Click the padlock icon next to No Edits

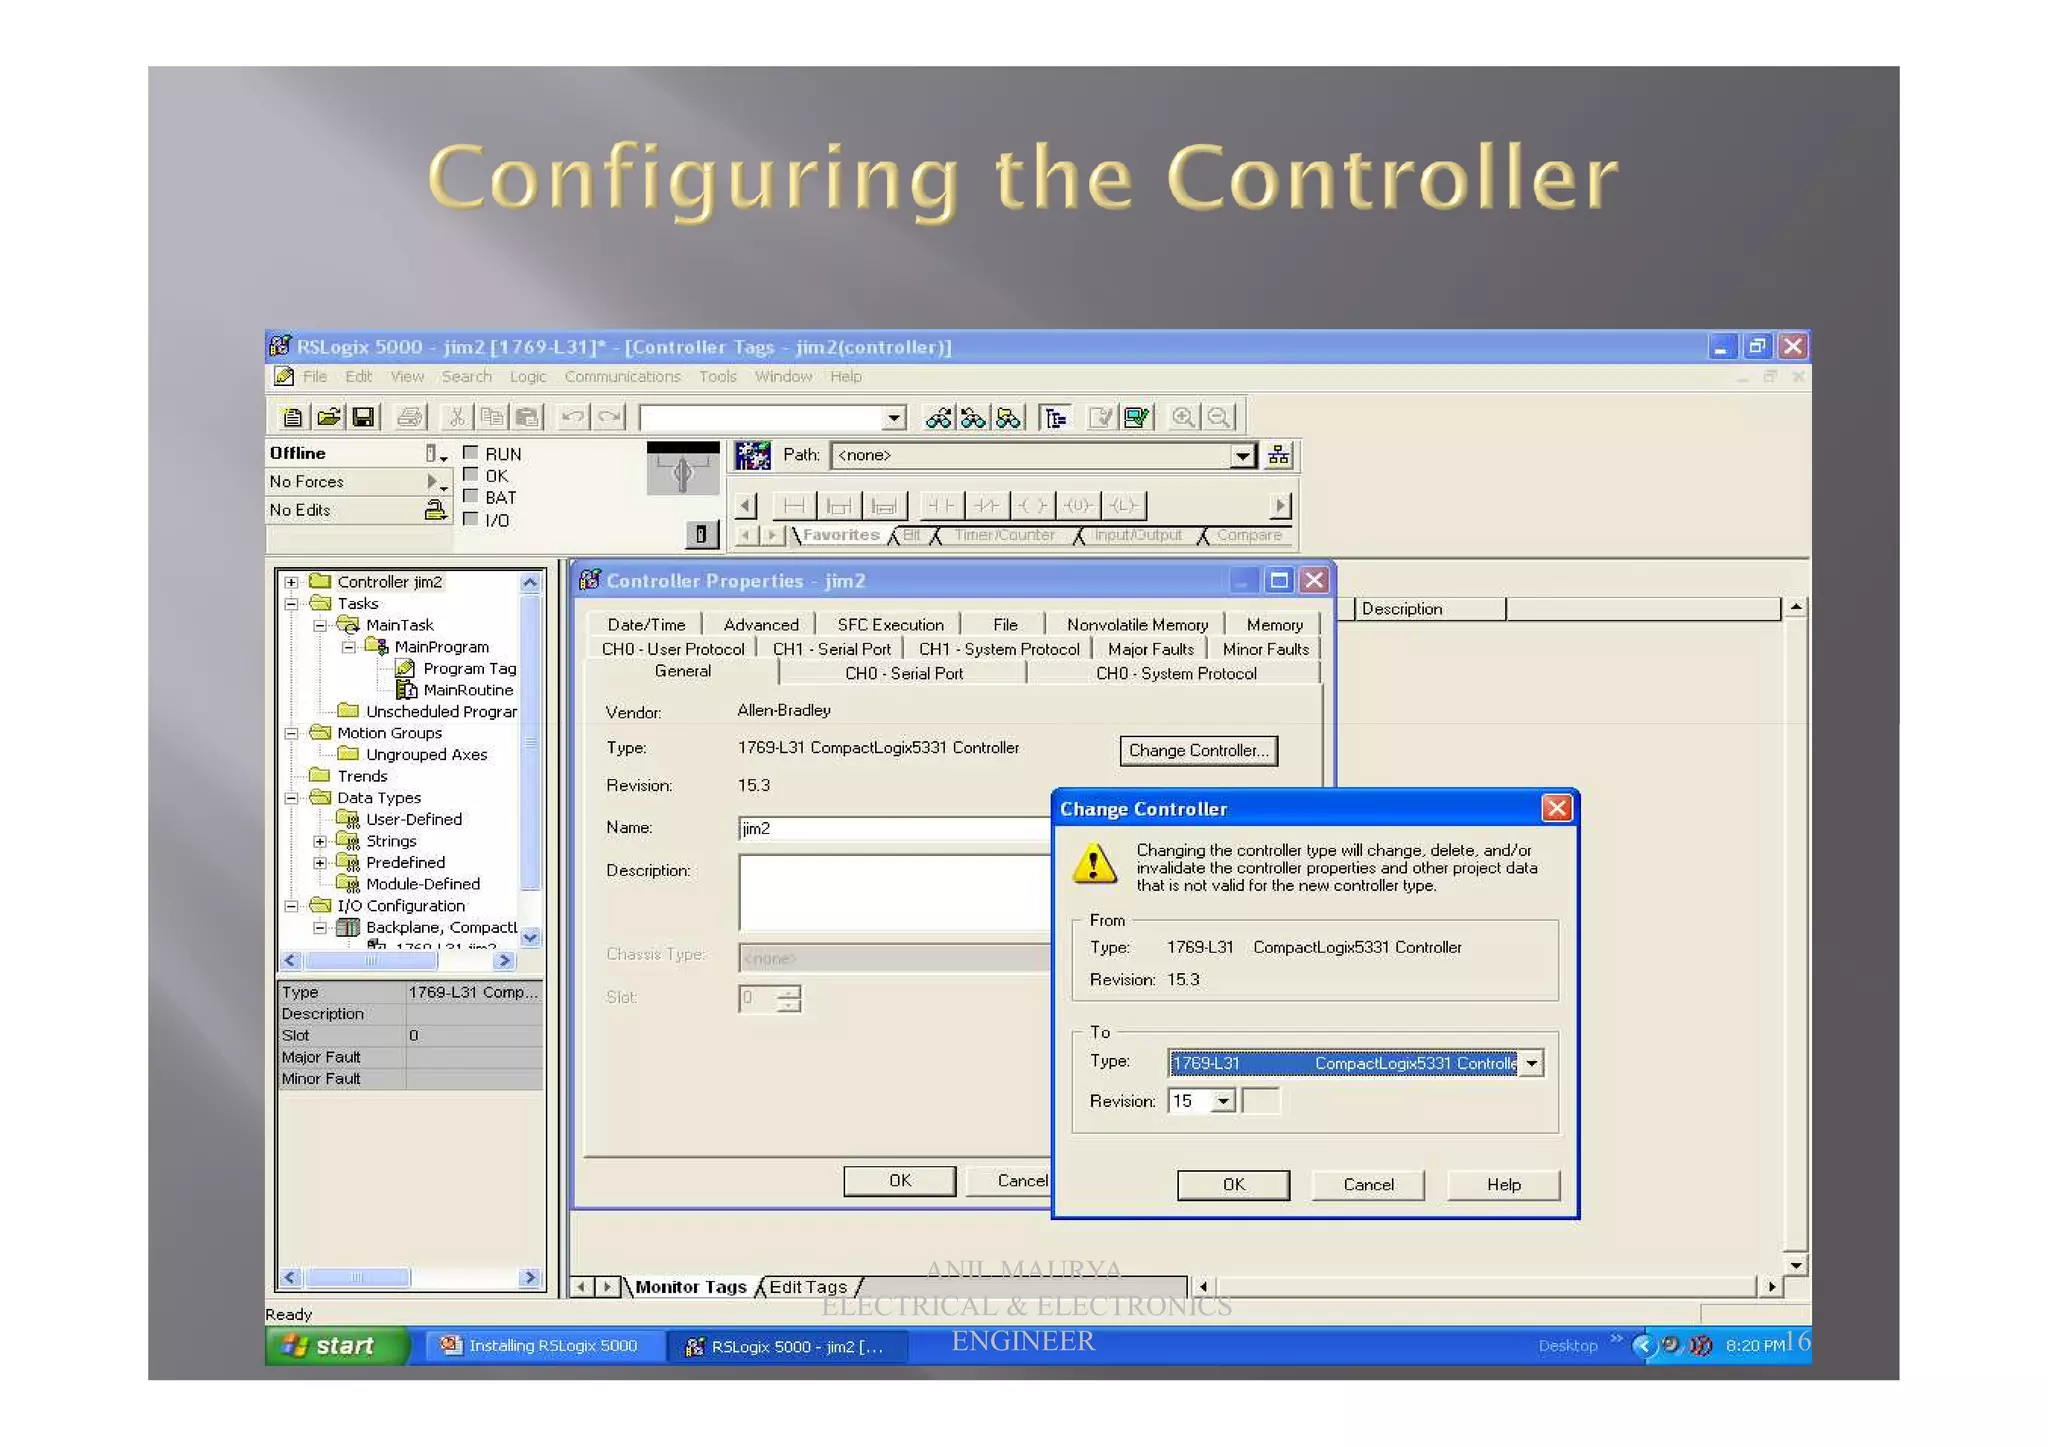click(434, 510)
